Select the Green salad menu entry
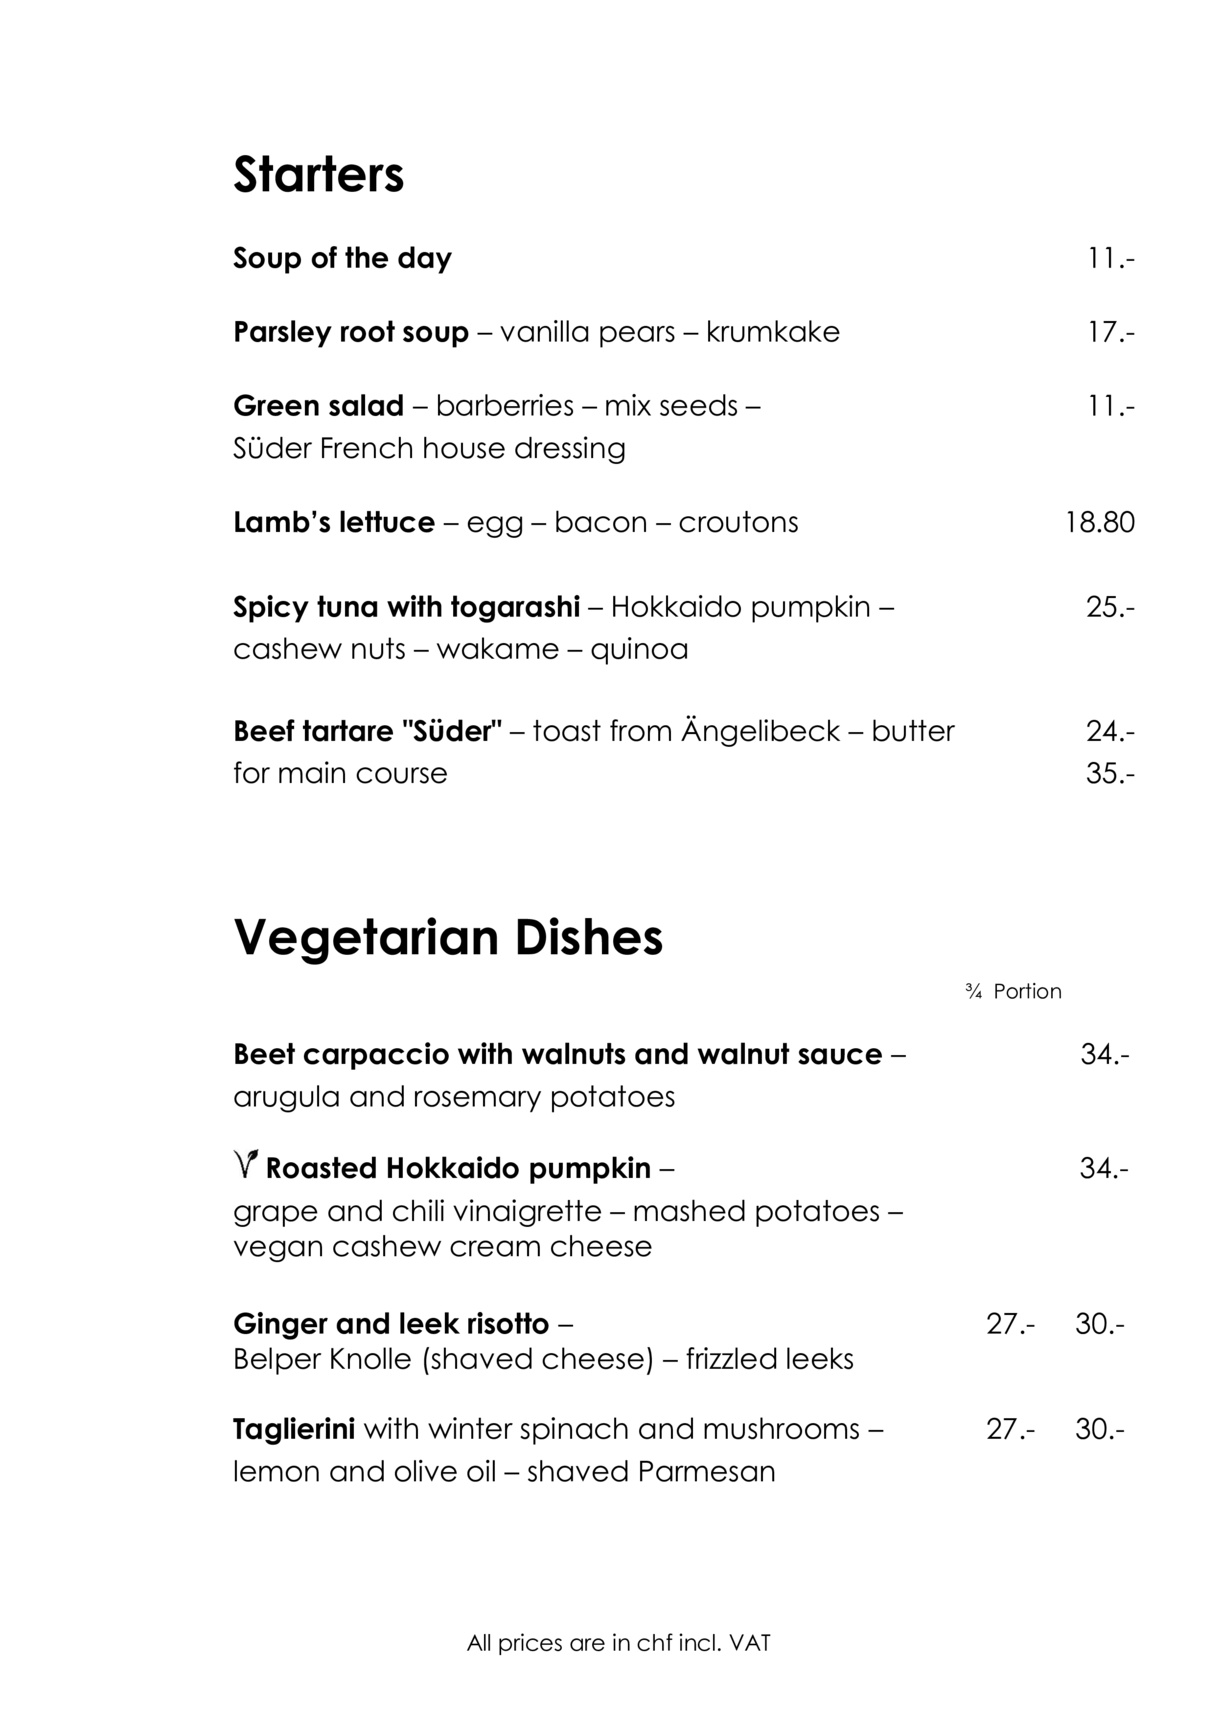1222x1728 pixels. pyautogui.click(x=318, y=406)
